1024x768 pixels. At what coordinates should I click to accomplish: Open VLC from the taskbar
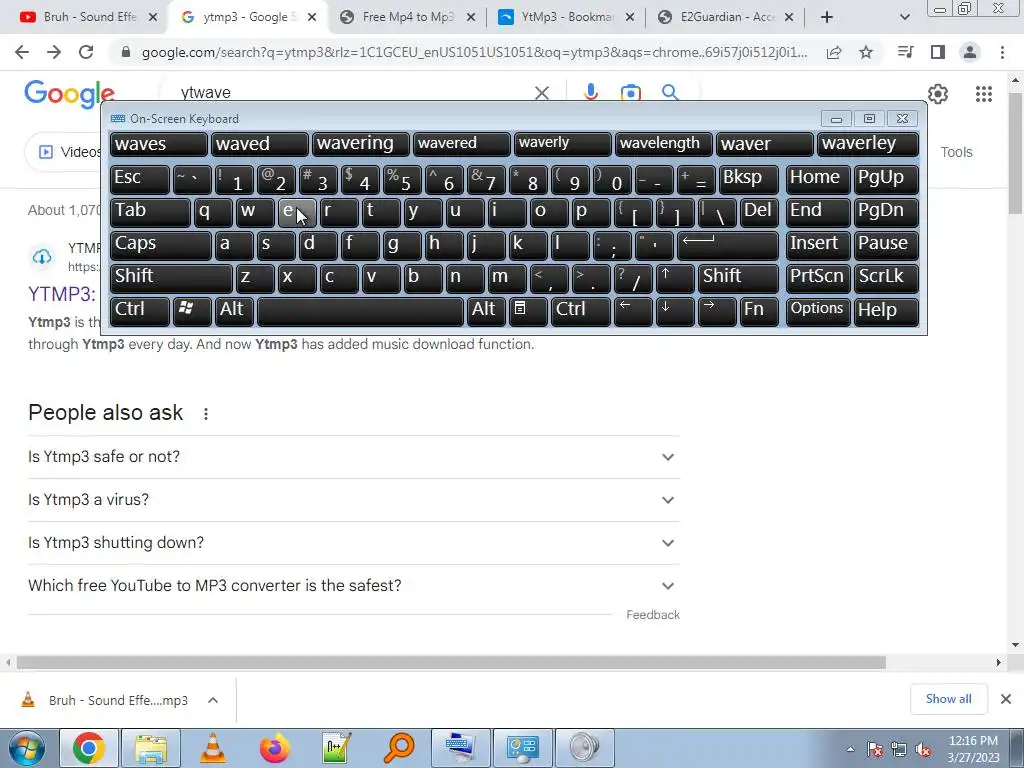point(213,748)
